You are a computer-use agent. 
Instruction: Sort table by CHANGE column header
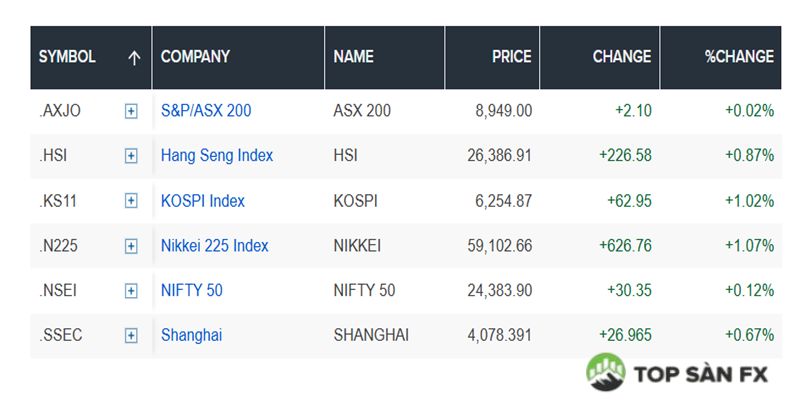tap(622, 57)
